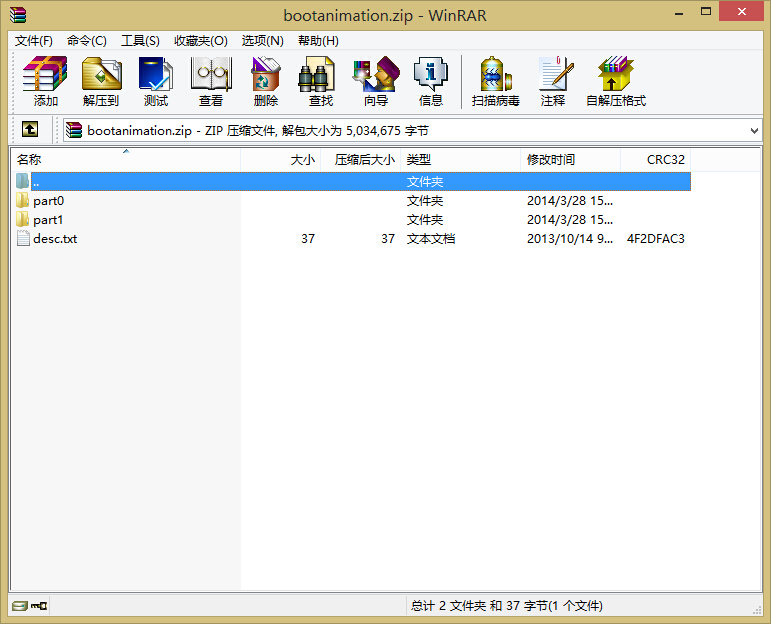Click the disk drive status bar icon
Viewport: 771px width, 624px height.
(x=19, y=606)
